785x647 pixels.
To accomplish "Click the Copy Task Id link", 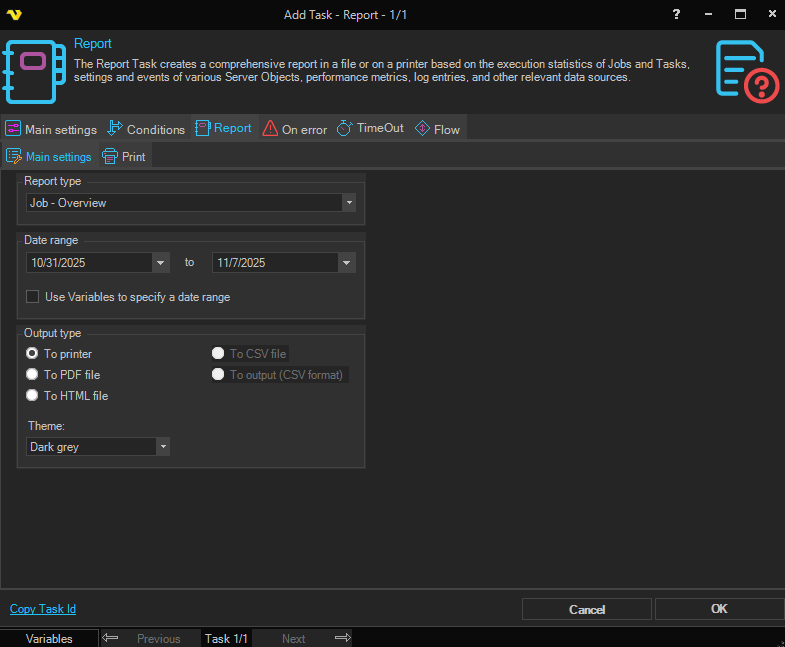I will point(43,609).
